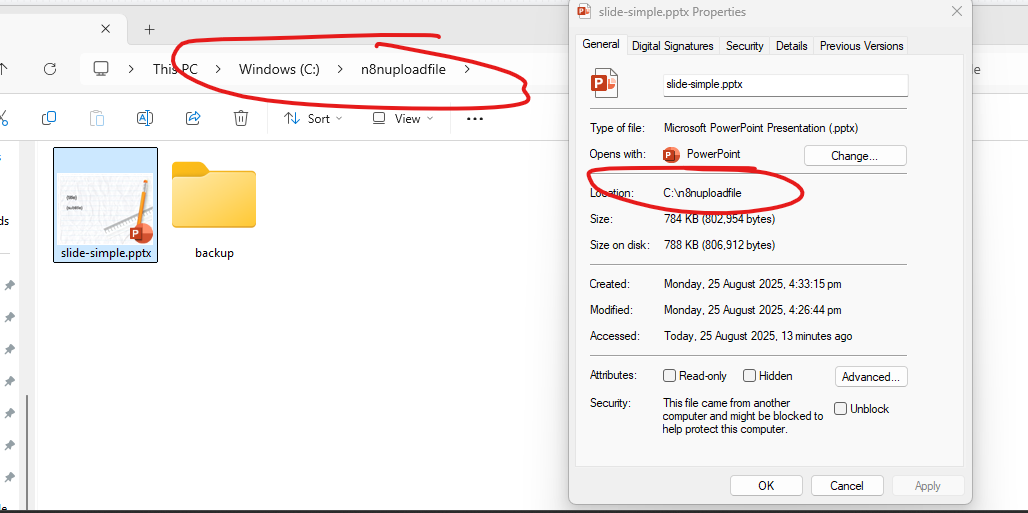Switch to the Details tab
The image size is (1028, 513).
791,46
